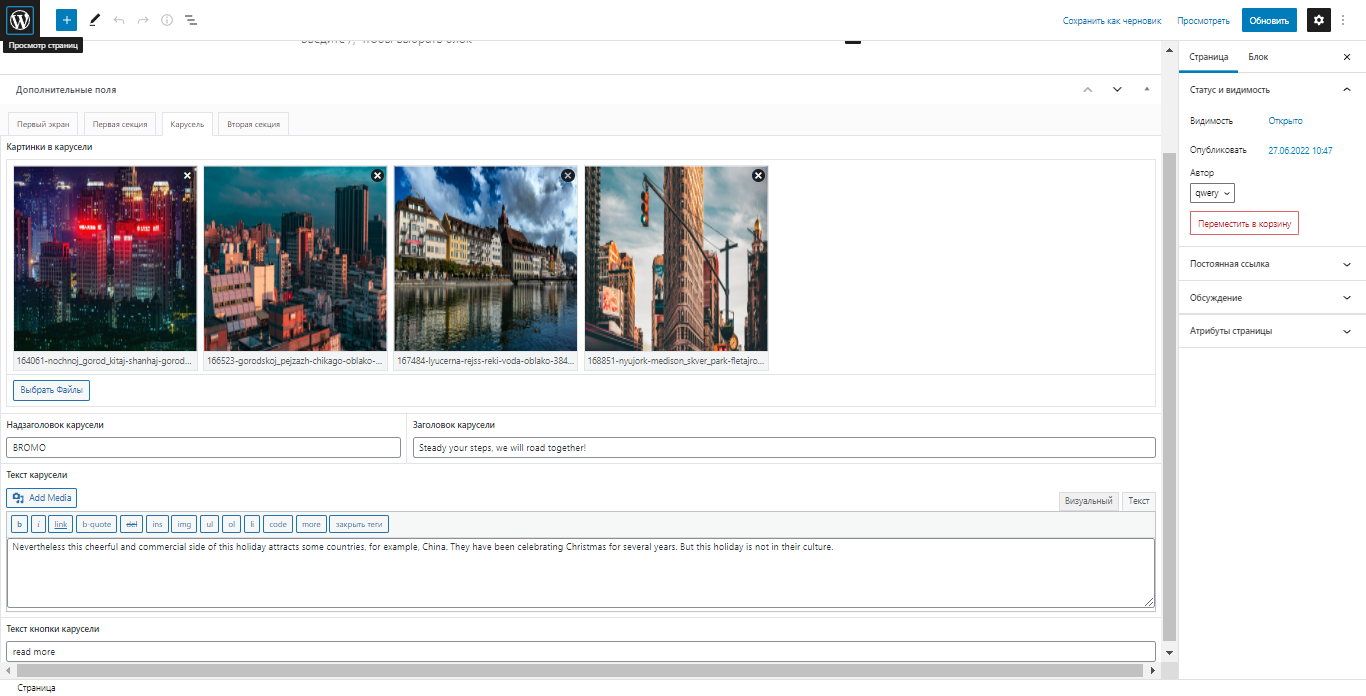Change visibility via the Открыто link

point(1285,121)
